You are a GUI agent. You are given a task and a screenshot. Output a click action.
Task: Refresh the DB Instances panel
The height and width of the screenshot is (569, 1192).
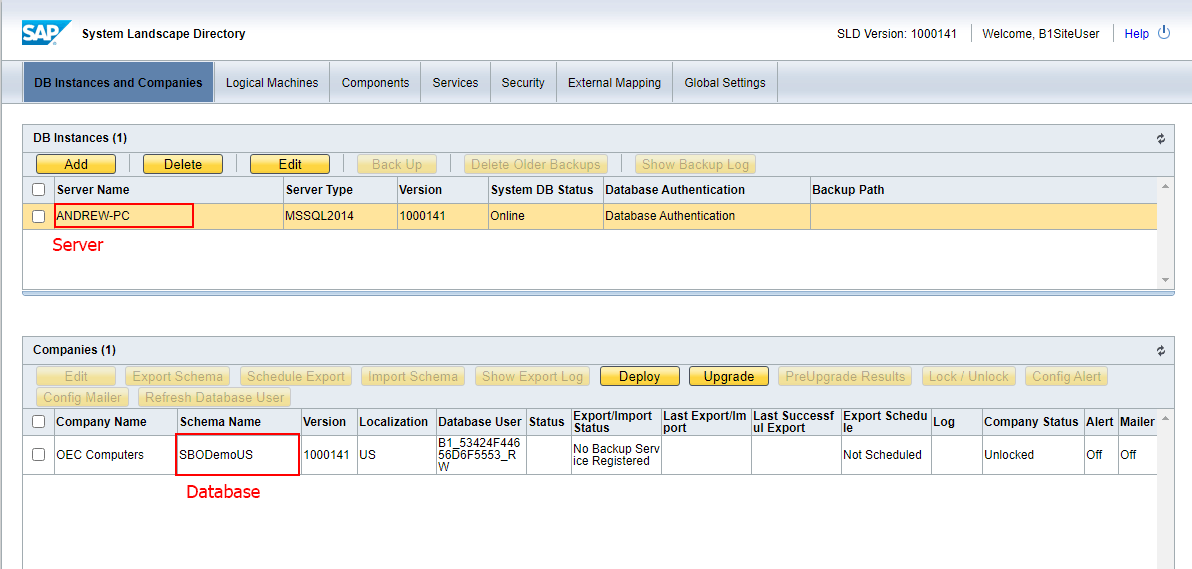(x=1161, y=139)
